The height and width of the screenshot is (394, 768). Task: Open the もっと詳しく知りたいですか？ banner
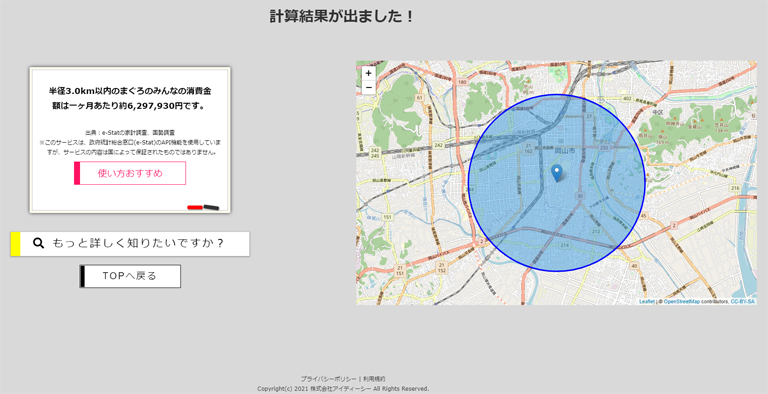click(130, 244)
